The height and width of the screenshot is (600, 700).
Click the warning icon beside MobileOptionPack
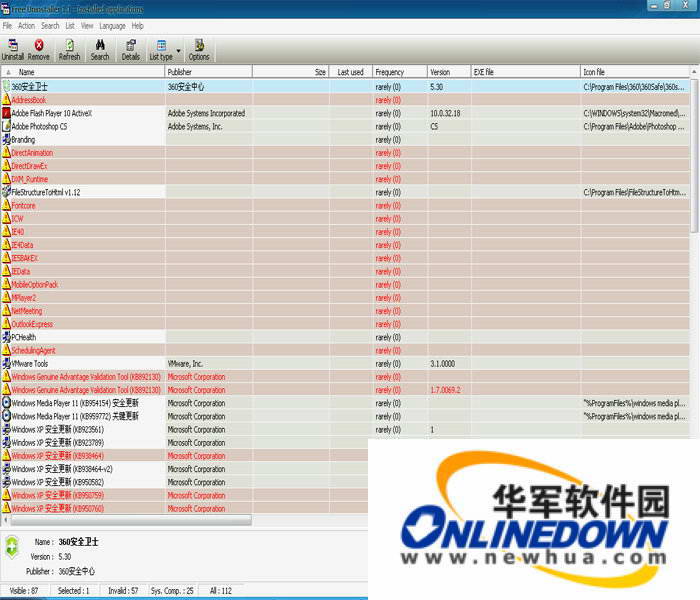(x=6, y=284)
